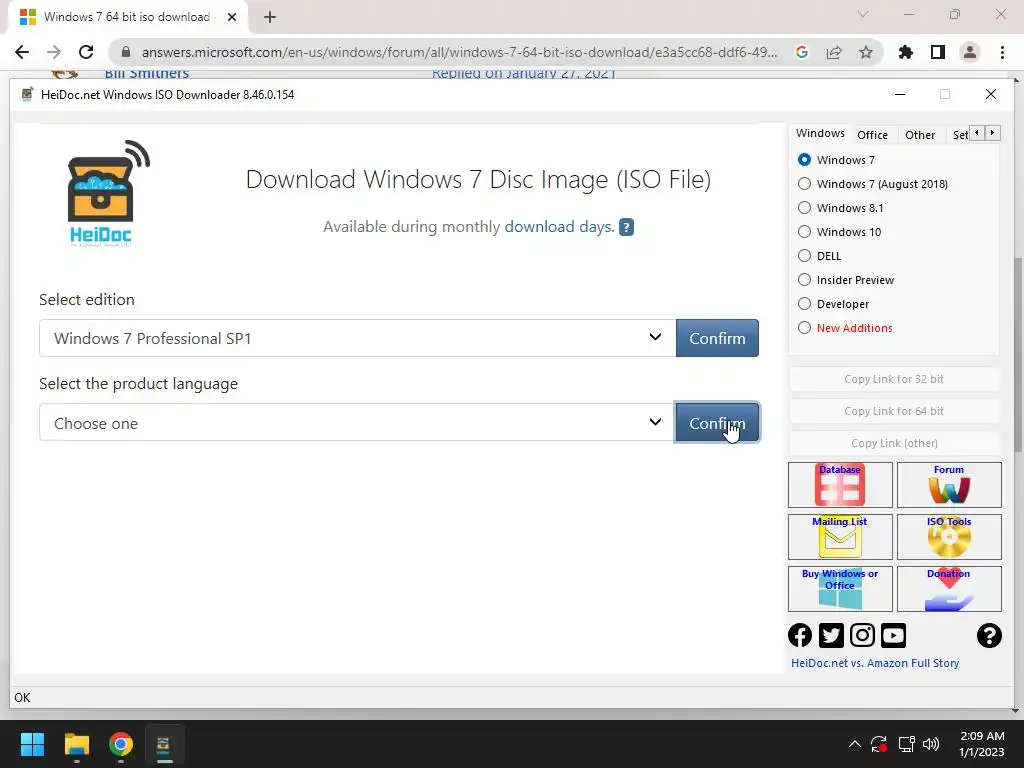Open volume control in system tray
The height and width of the screenshot is (768, 1024).
931,744
